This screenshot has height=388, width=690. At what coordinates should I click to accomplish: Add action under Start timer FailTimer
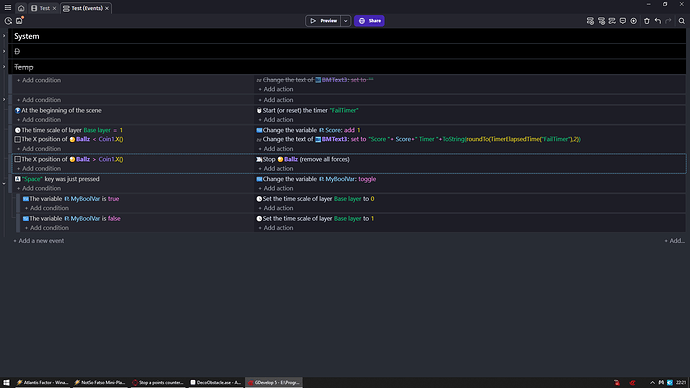pyautogui.click(x=275, y=120)
